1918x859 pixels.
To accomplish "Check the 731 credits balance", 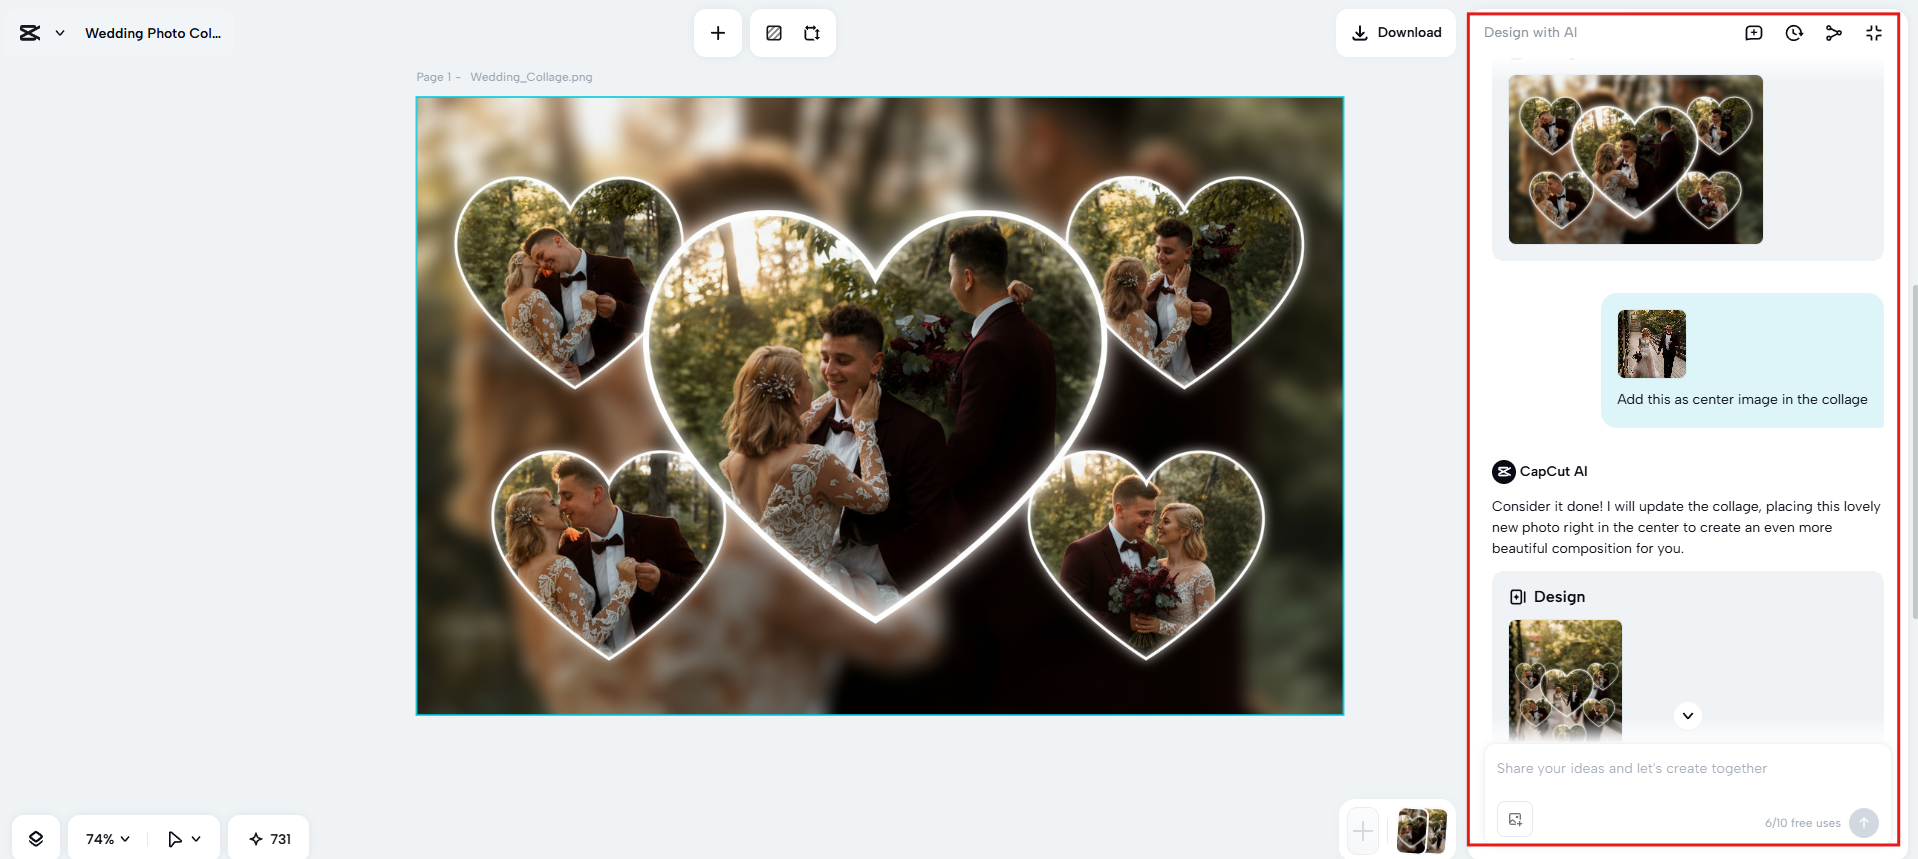I will (269, 838).
